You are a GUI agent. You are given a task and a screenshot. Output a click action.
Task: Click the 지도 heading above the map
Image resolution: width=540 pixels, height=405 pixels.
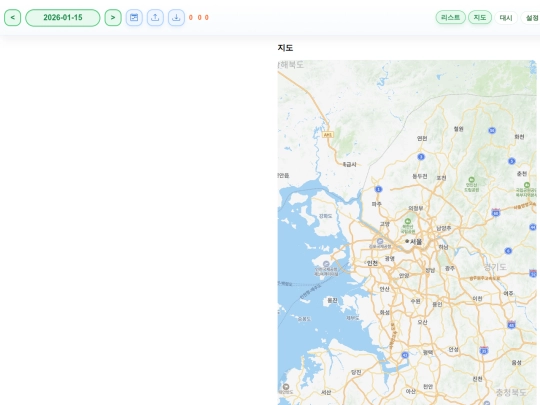(285, 48)
